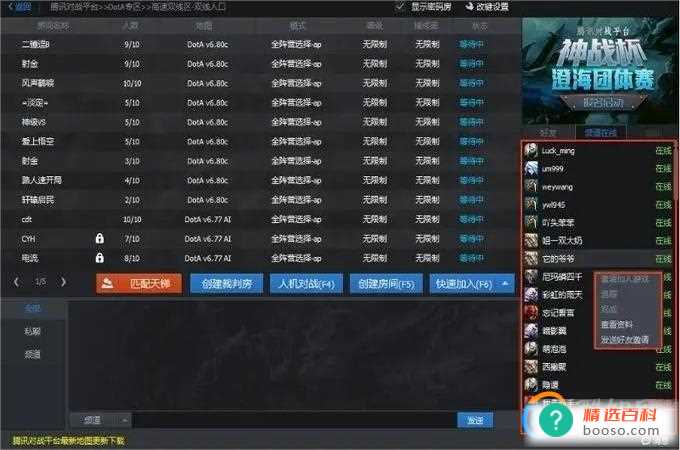
Task: Click the avatar icon beside weywang
Action: coord(530,186)
